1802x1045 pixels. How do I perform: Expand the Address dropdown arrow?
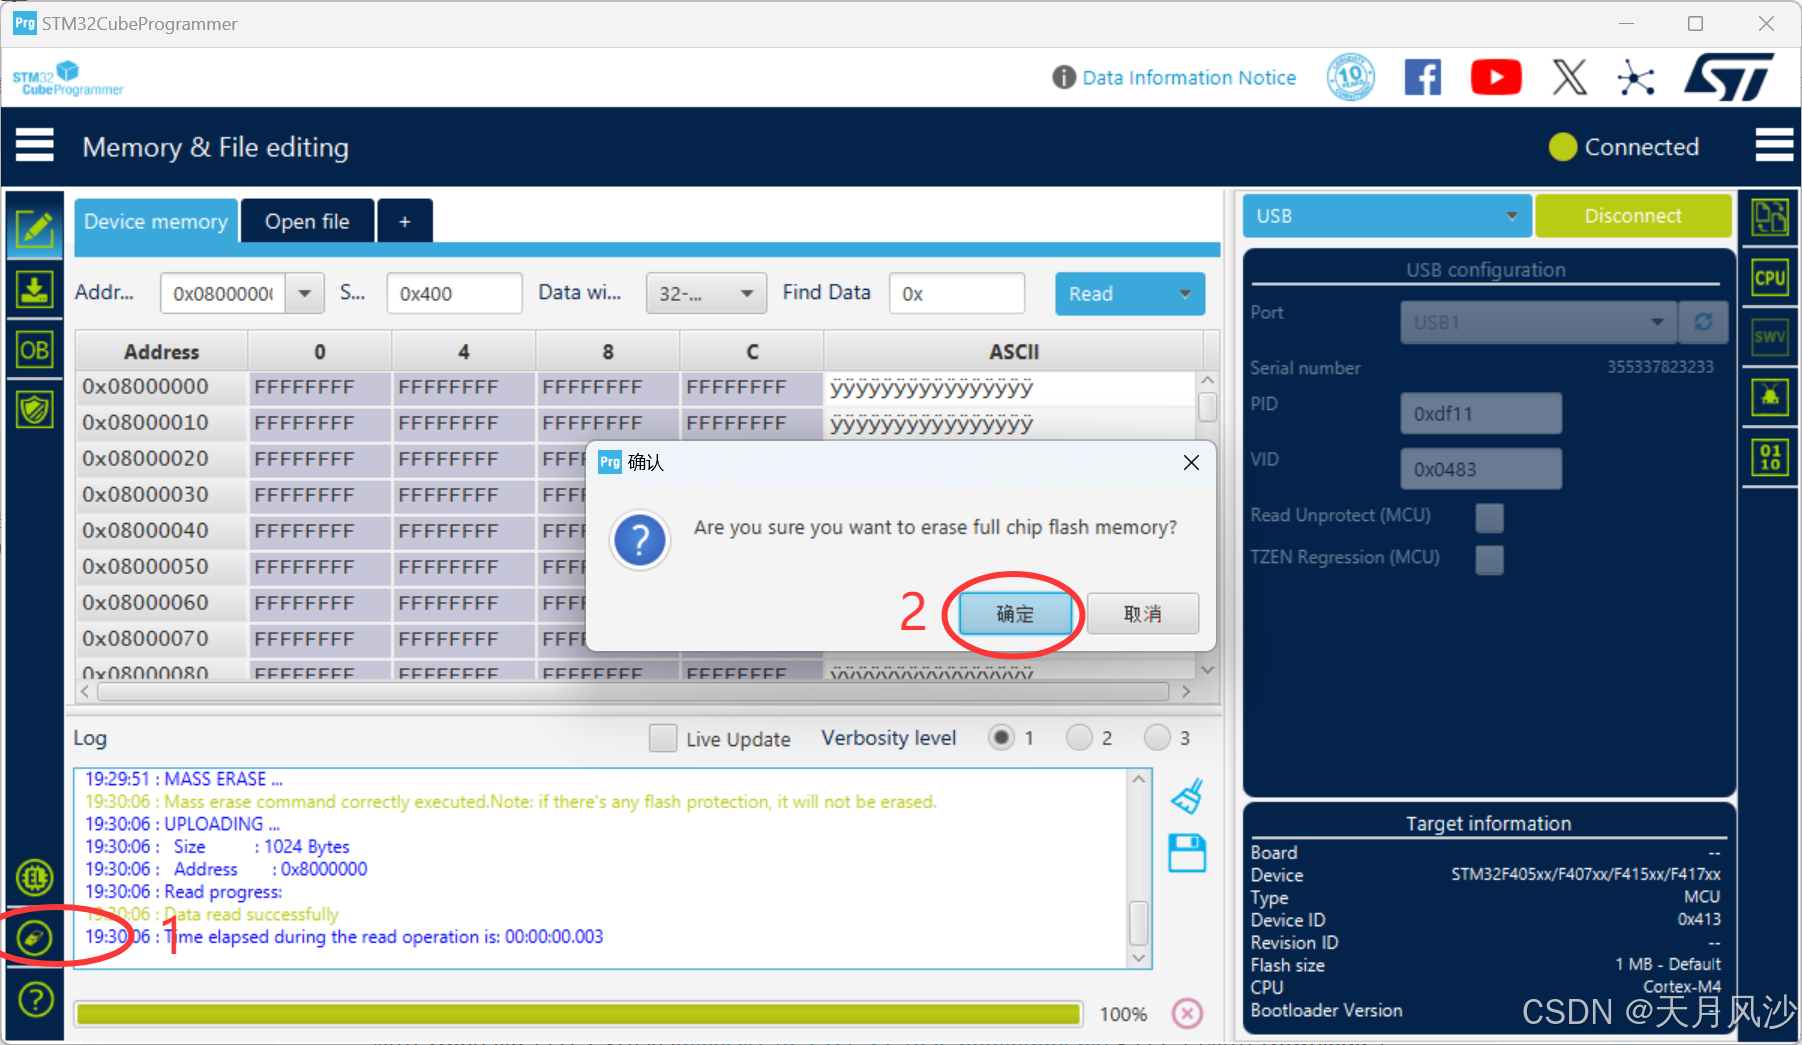pyautogui.click(x=305, y=293)
